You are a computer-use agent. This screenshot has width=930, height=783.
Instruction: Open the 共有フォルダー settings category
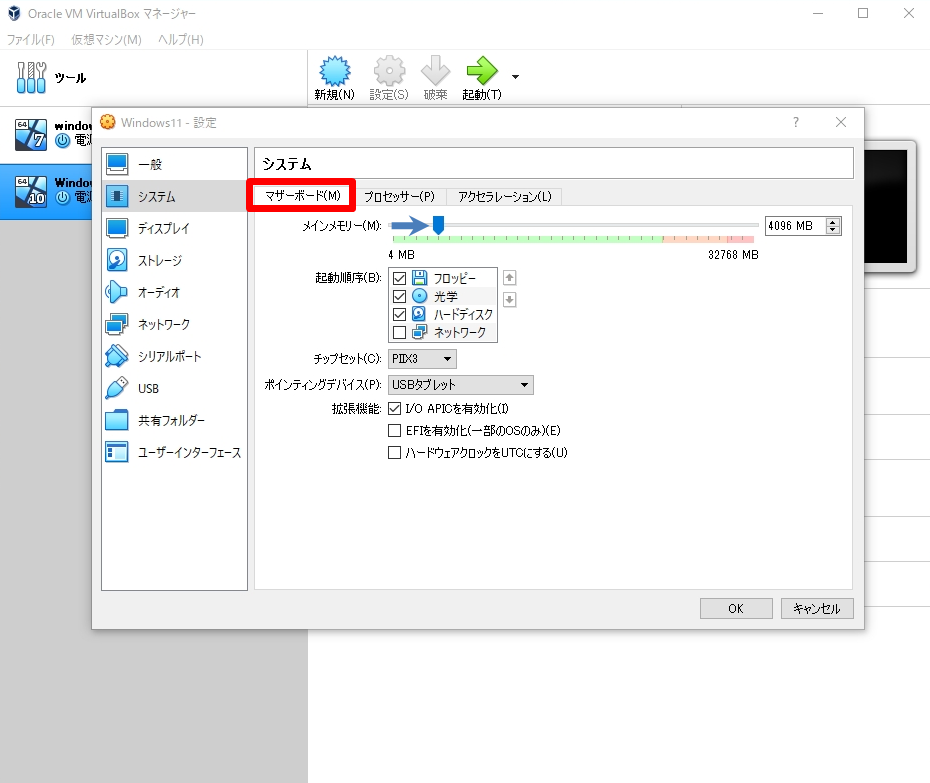tap(174, 421)
